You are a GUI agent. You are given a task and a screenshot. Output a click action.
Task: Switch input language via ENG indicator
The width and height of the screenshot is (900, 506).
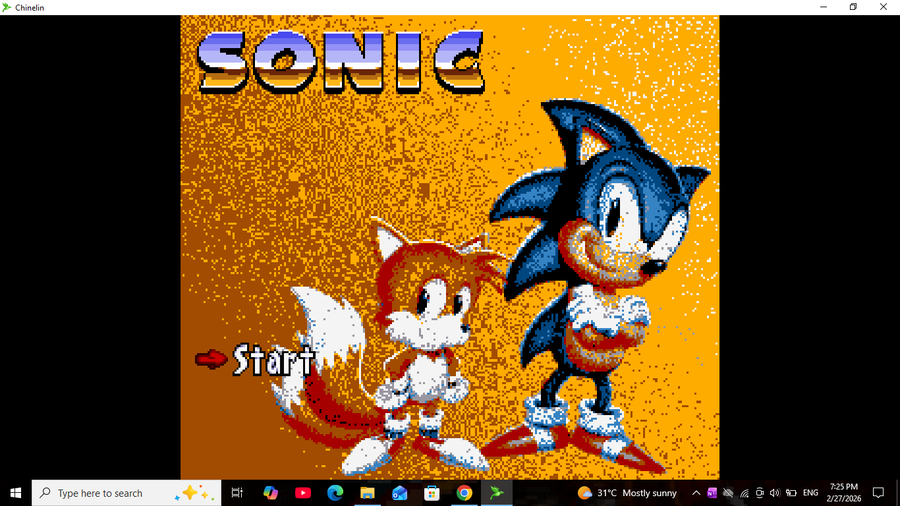(810, 493)
